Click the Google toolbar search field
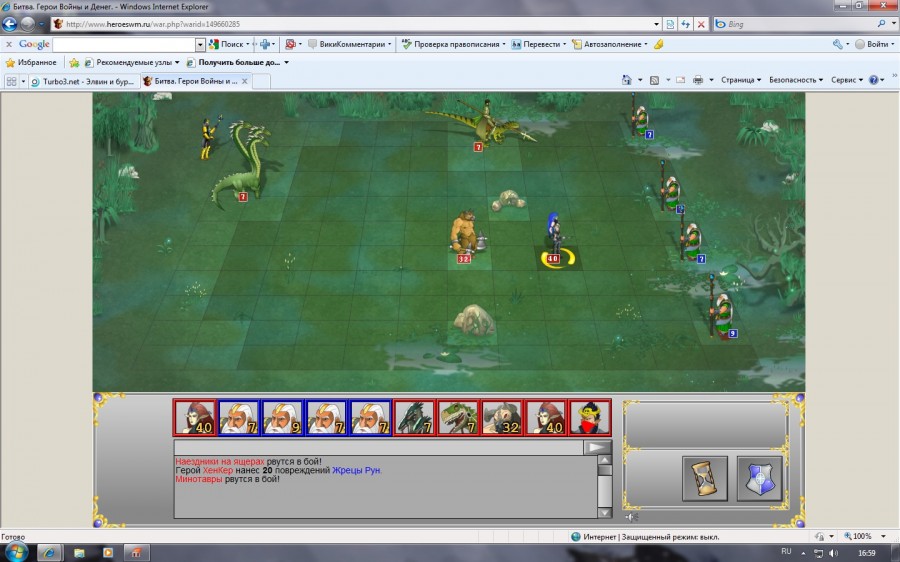The image size is (900, 562). point(125,44)
